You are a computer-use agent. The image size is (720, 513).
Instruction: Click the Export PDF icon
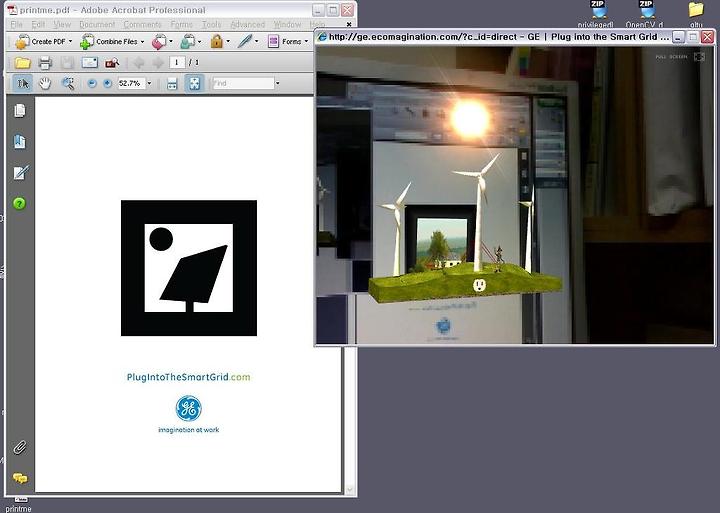pyautogui.click(x=159, y=42)
